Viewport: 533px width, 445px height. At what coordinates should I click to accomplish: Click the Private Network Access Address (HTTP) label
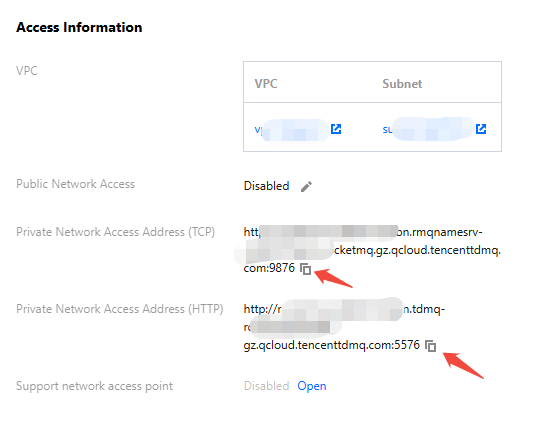click(120, 309)
